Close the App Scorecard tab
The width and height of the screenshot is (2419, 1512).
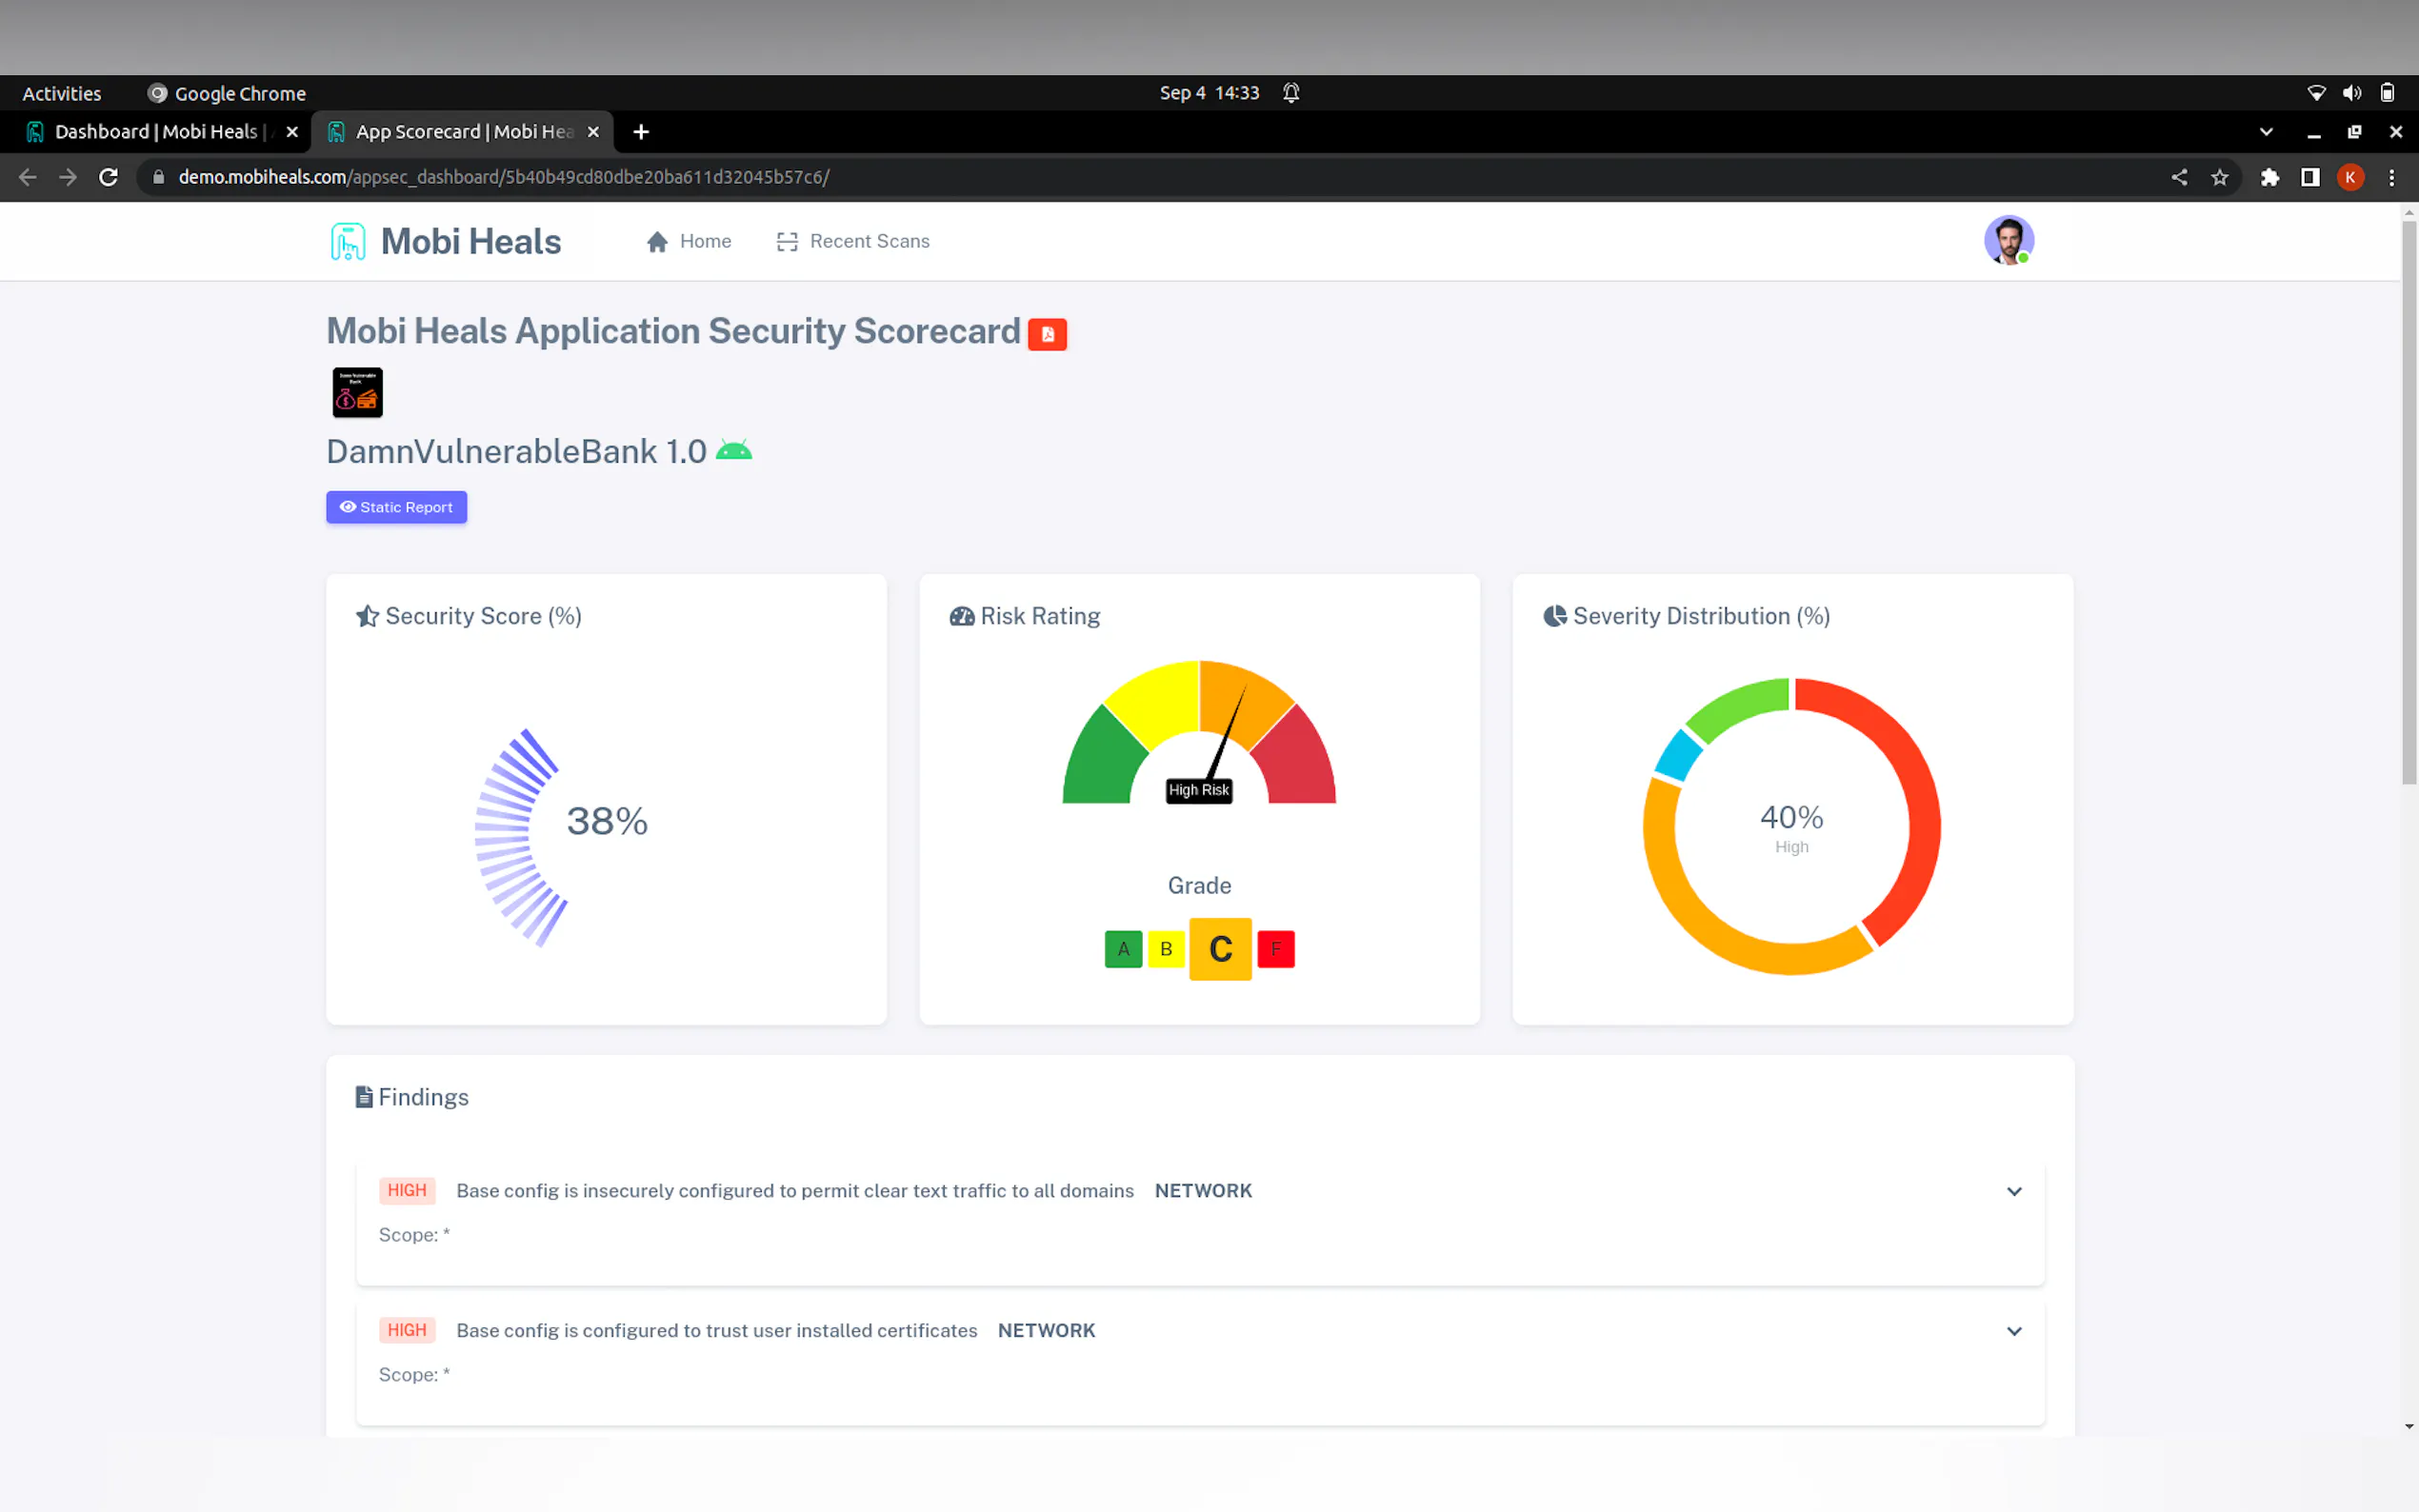[593, 132]
